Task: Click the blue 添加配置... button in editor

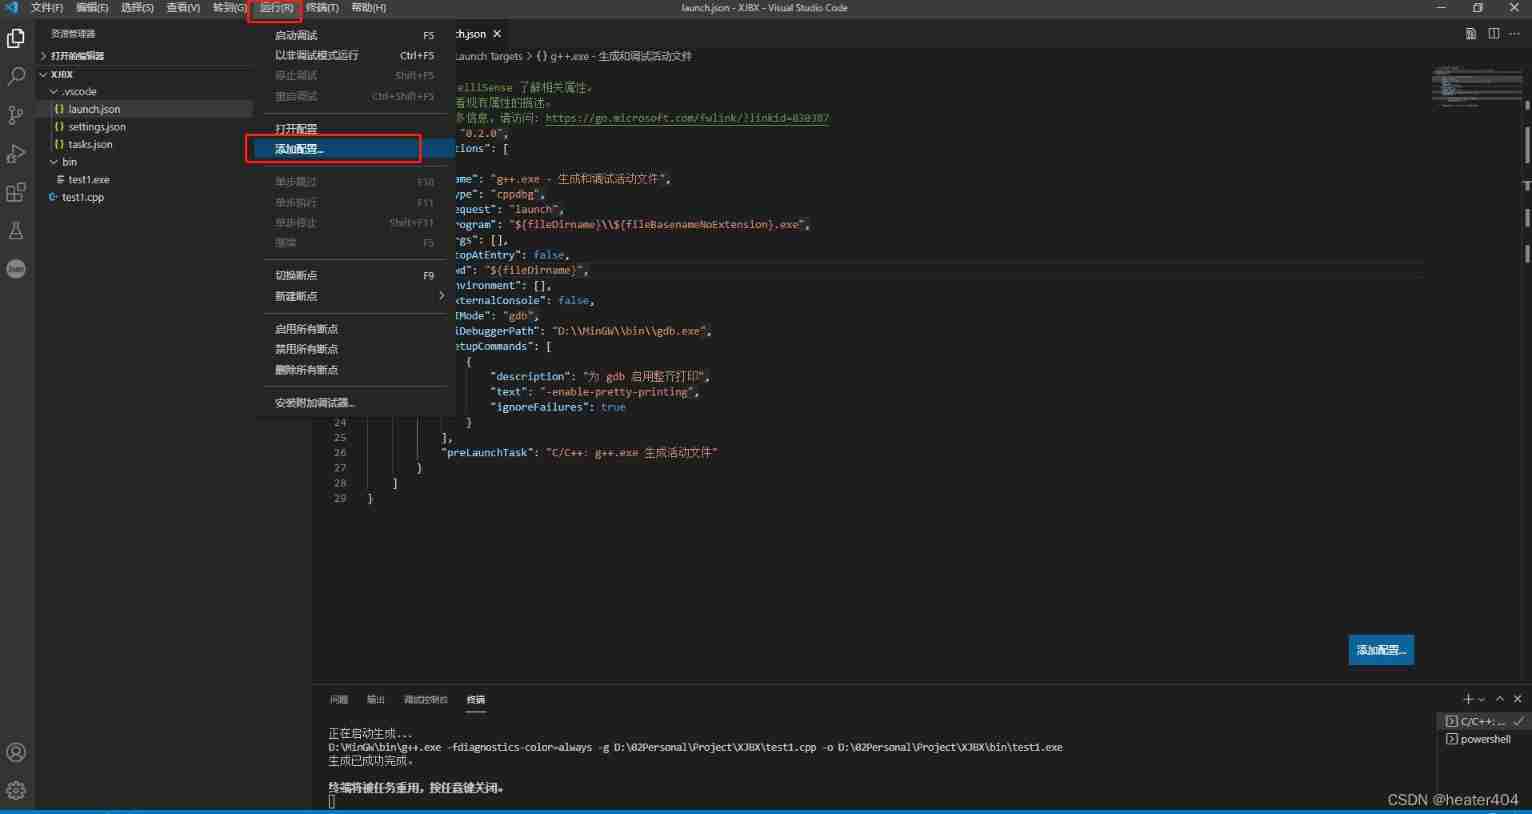Action: point(1381,650)
